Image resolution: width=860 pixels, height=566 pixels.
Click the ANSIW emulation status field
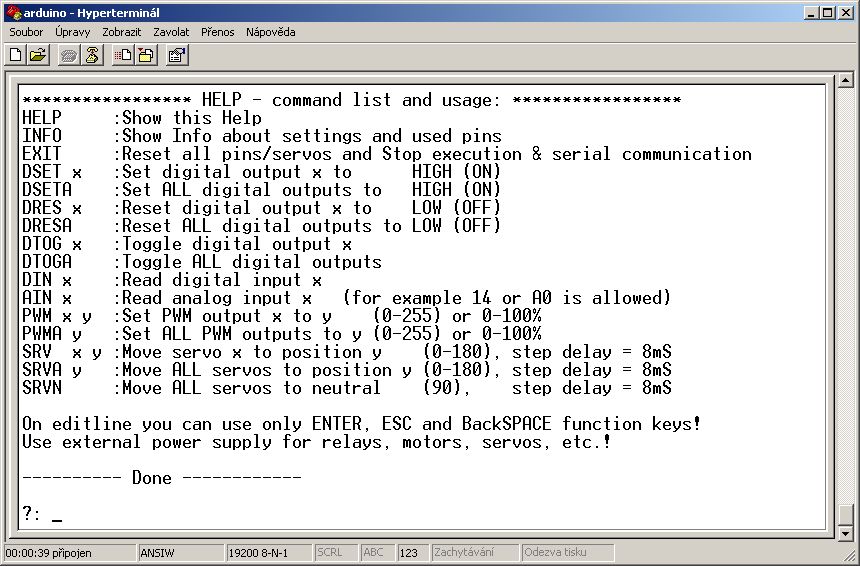tap(180, 552)
